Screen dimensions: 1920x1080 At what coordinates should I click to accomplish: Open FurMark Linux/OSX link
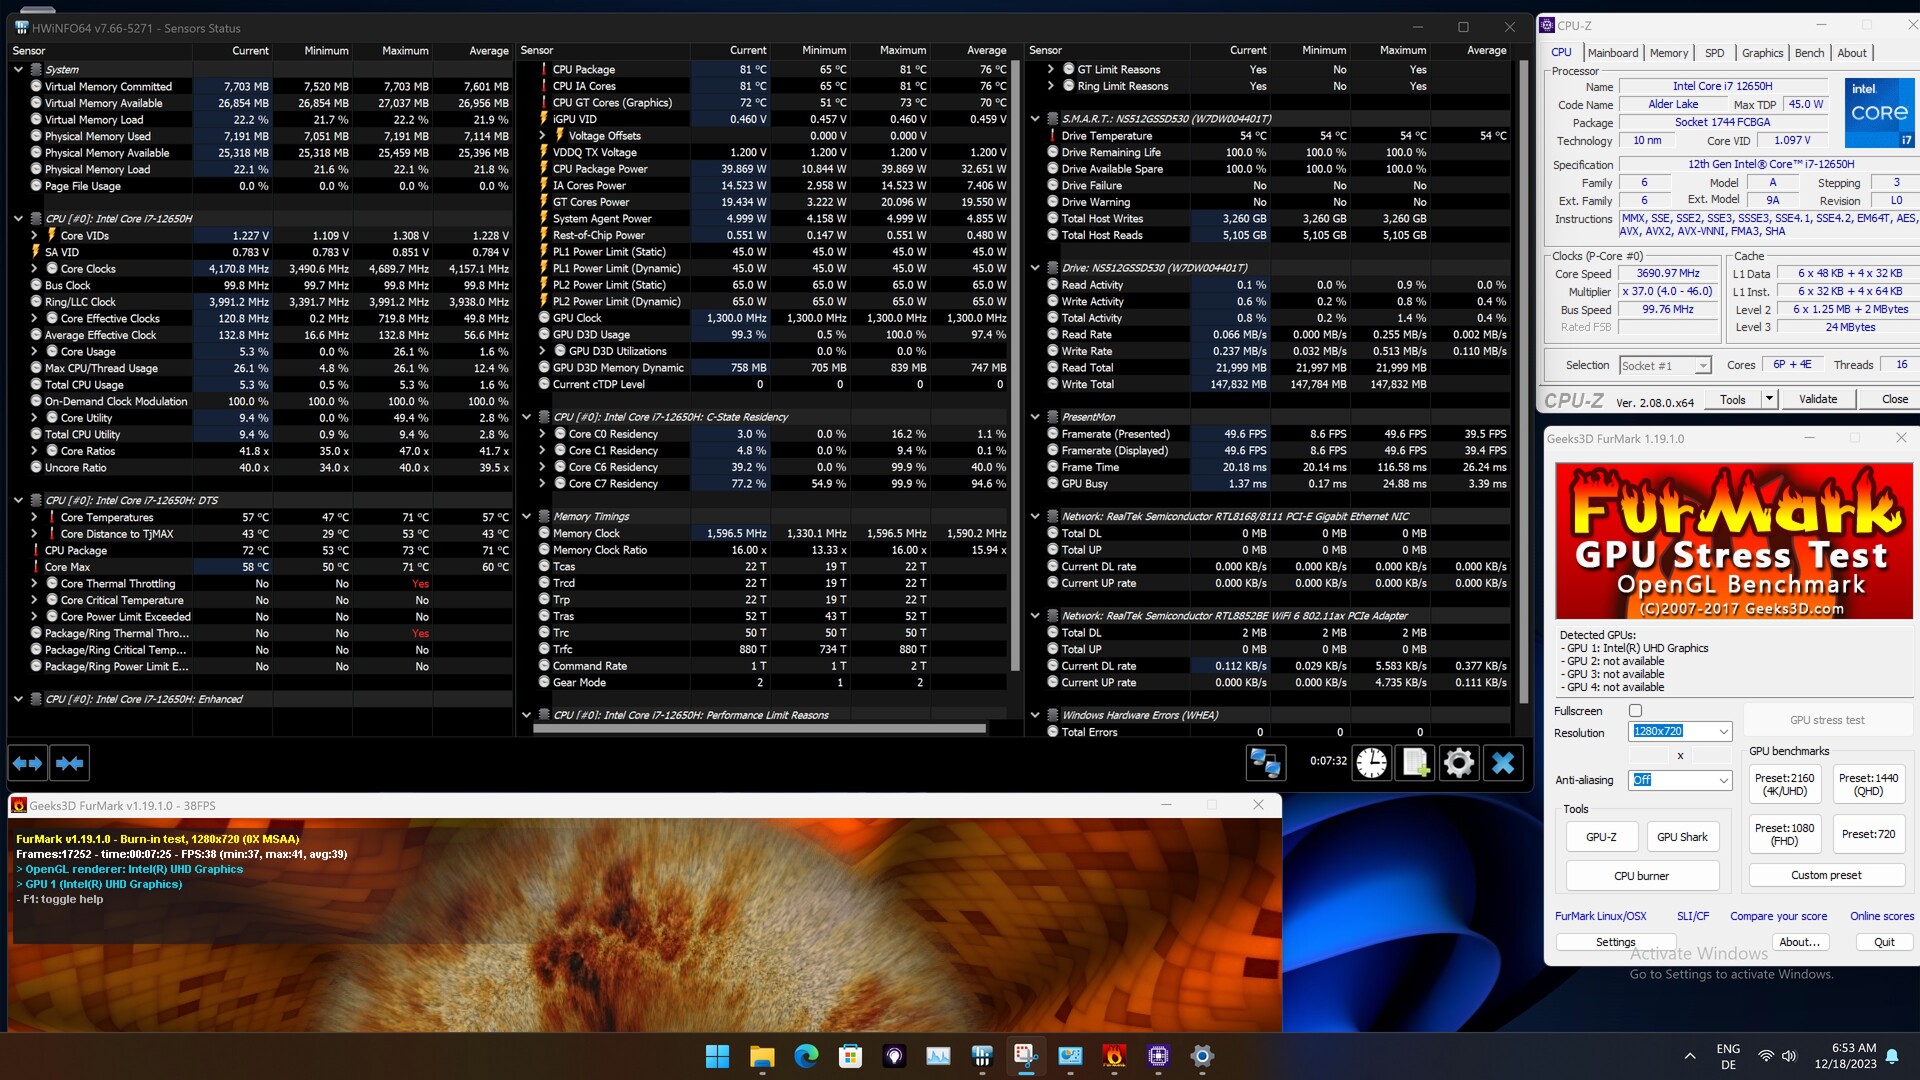click(1600, 916)
